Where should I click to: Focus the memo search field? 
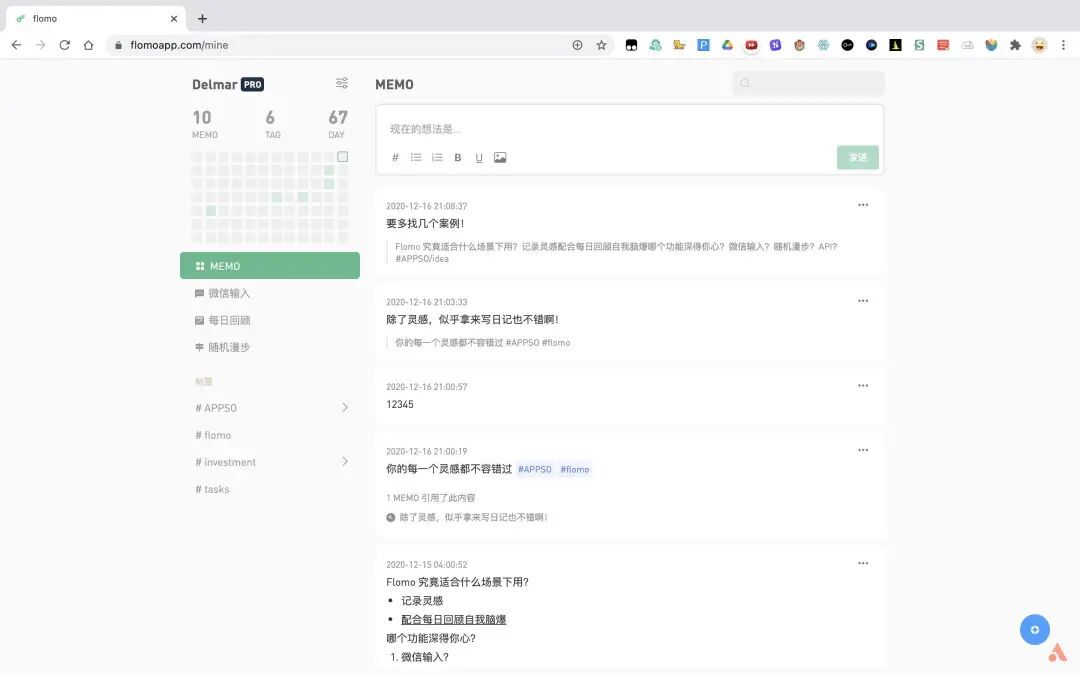(809, 83)
